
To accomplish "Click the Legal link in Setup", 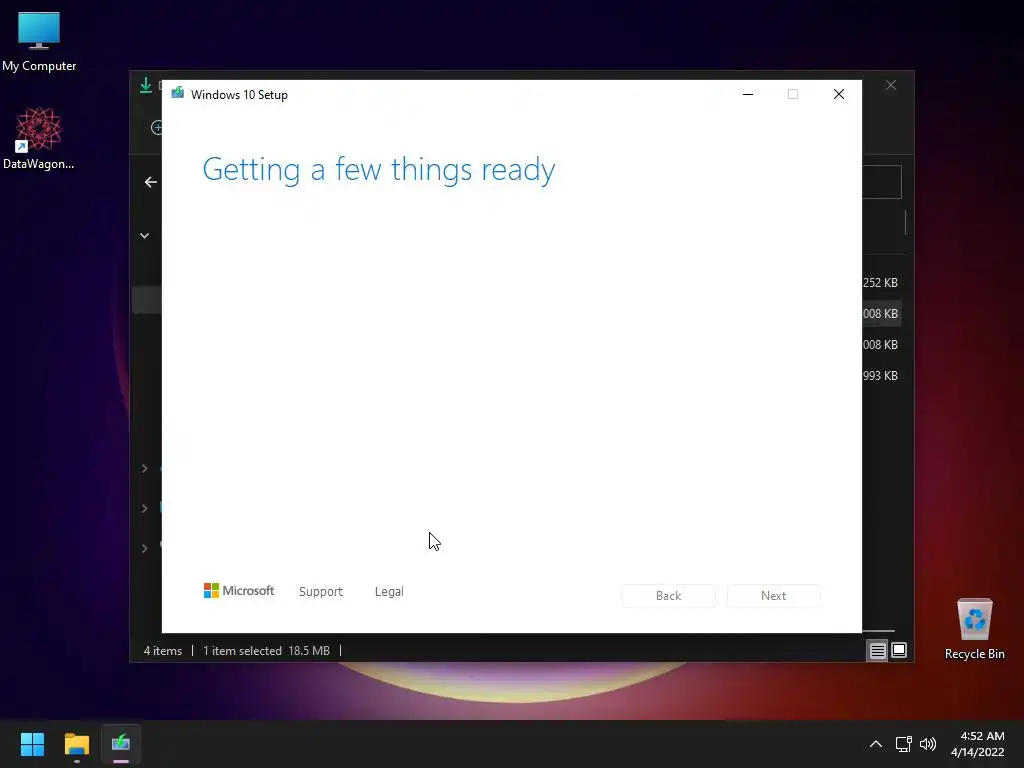I will click(389, 592).
